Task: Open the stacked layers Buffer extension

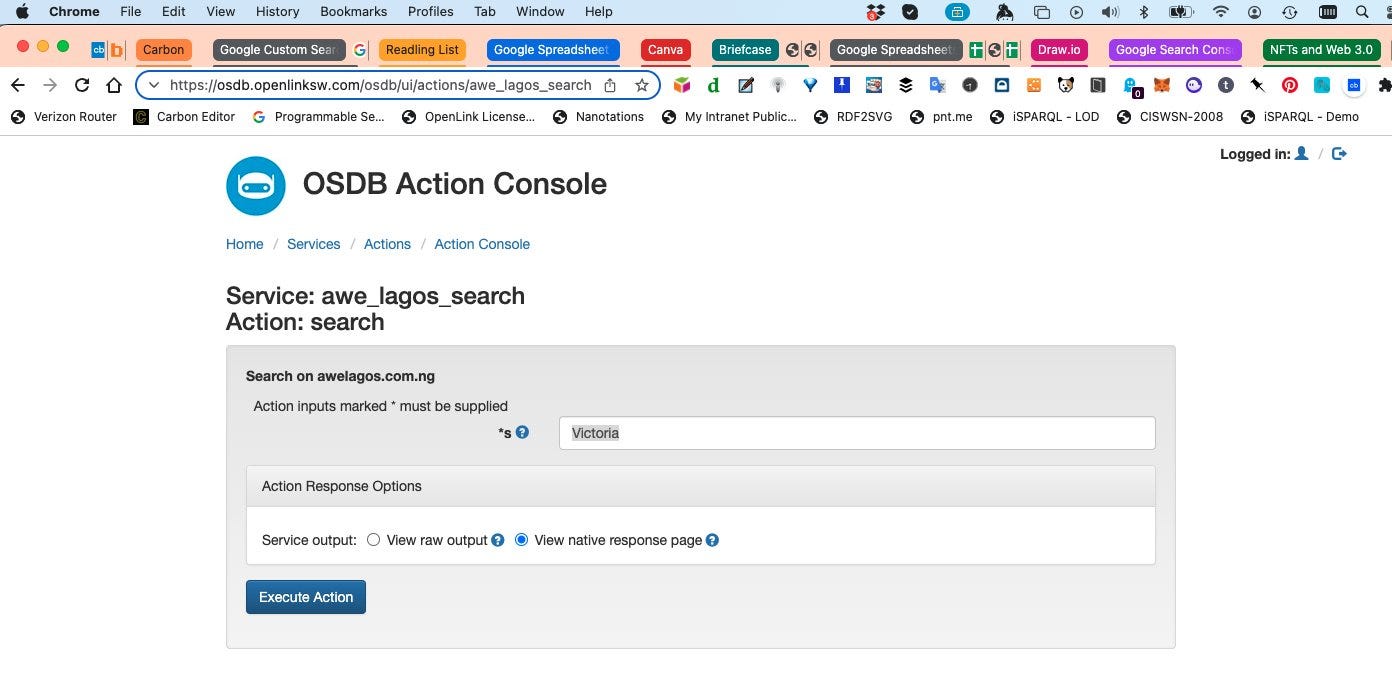Action: (x=906, y=86)
